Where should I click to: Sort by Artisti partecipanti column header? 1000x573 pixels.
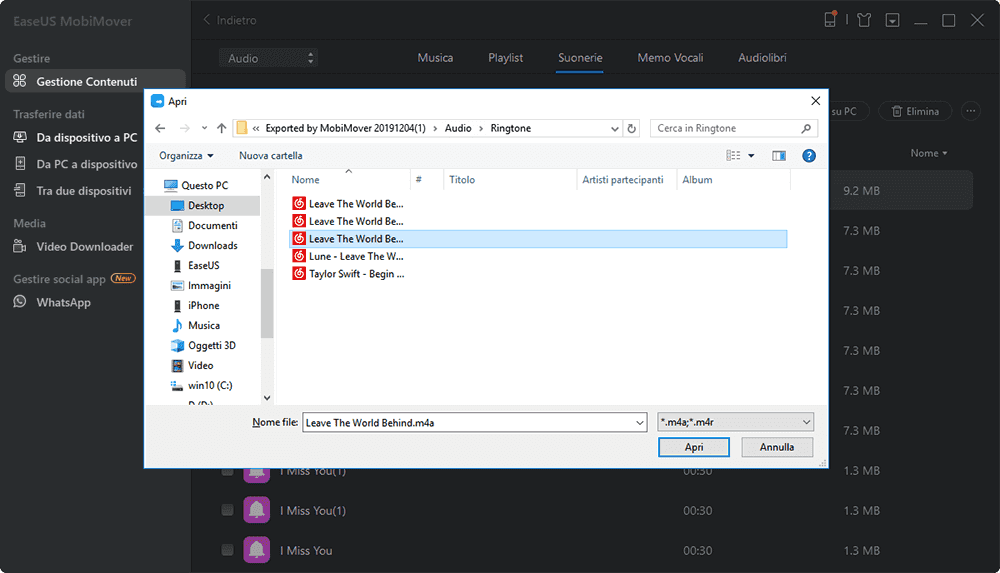(622, 180)
